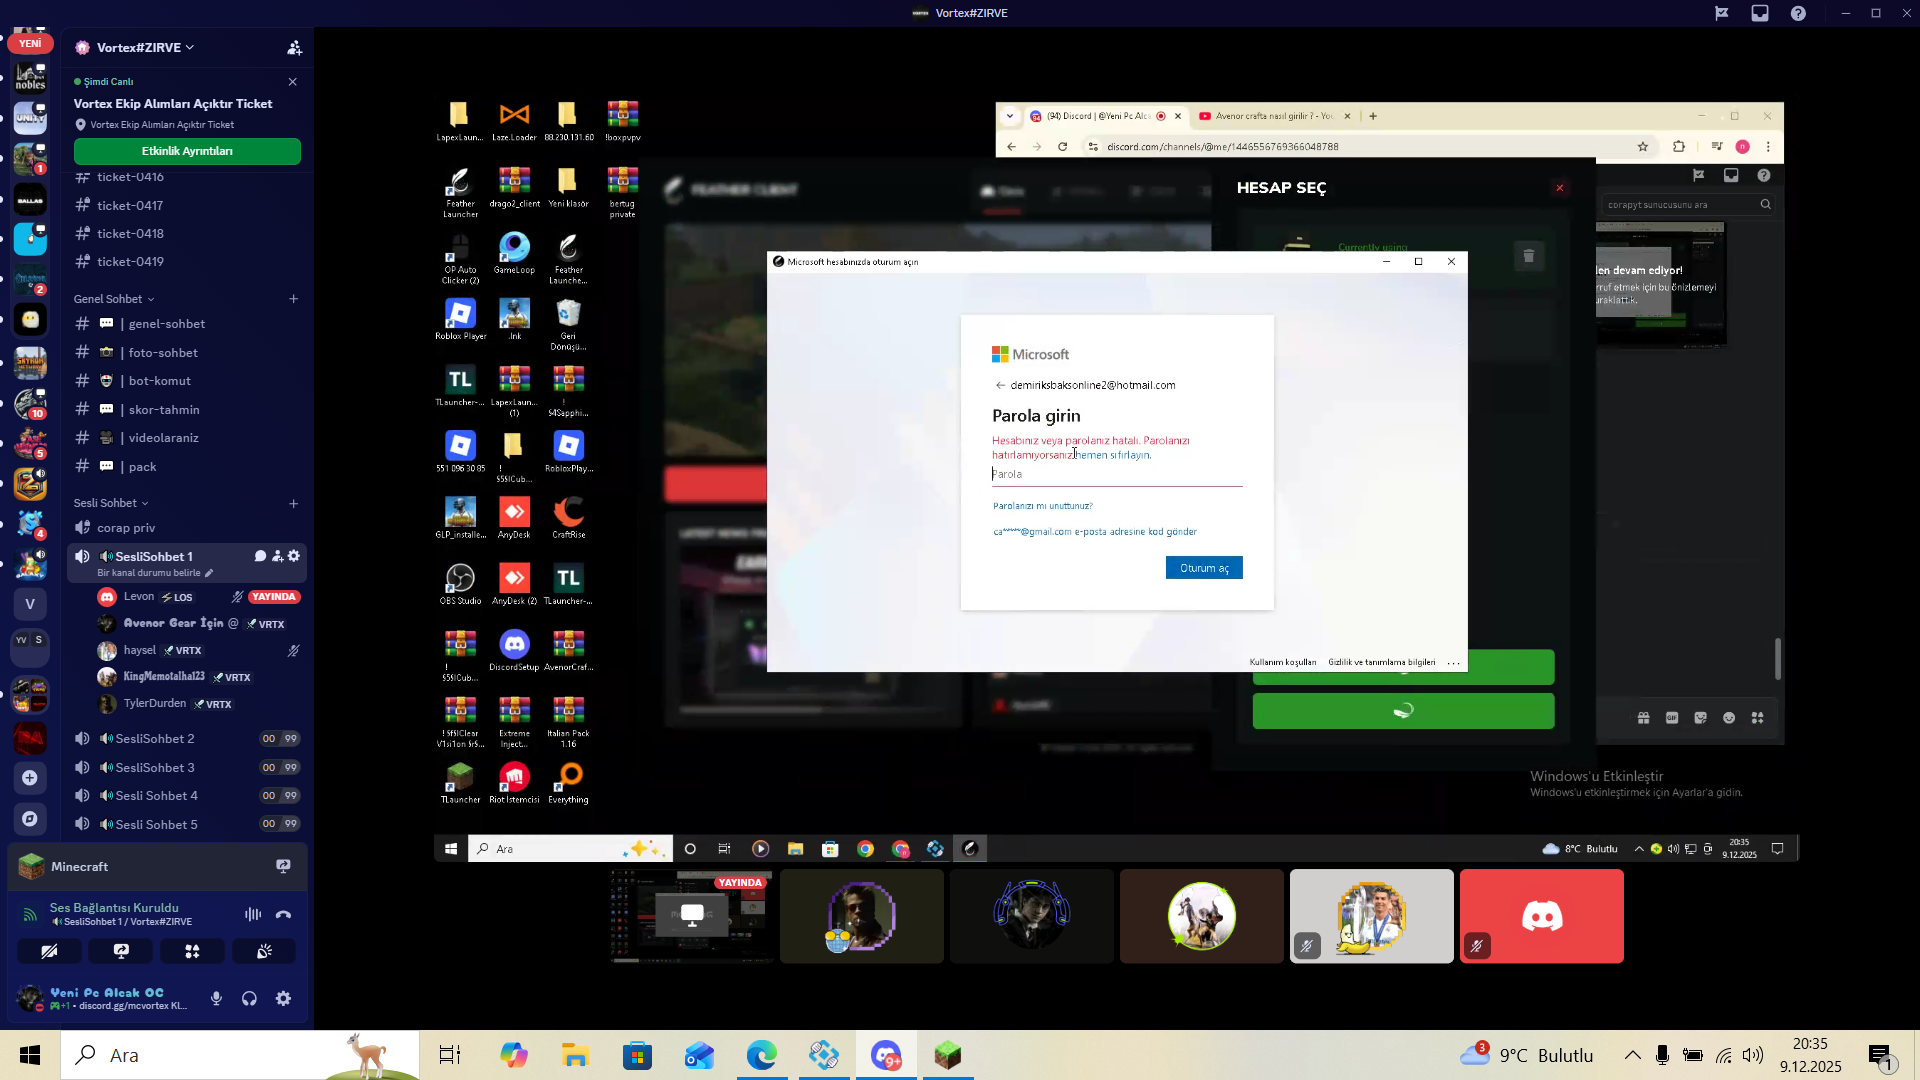Invite people to SesliSohbet 1 channel
Viewport: 1920px width, 1080px height.
click(277, 556)
